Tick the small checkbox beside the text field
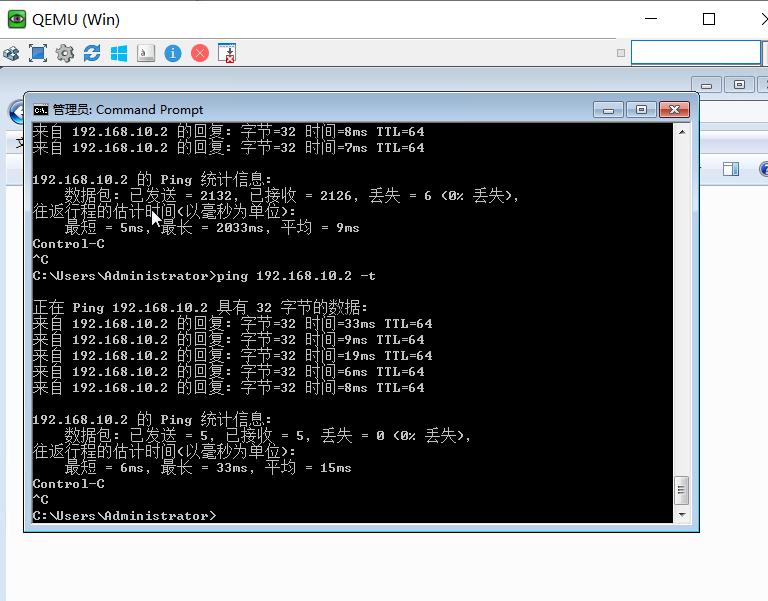768x601 pixels. [621, 53]
